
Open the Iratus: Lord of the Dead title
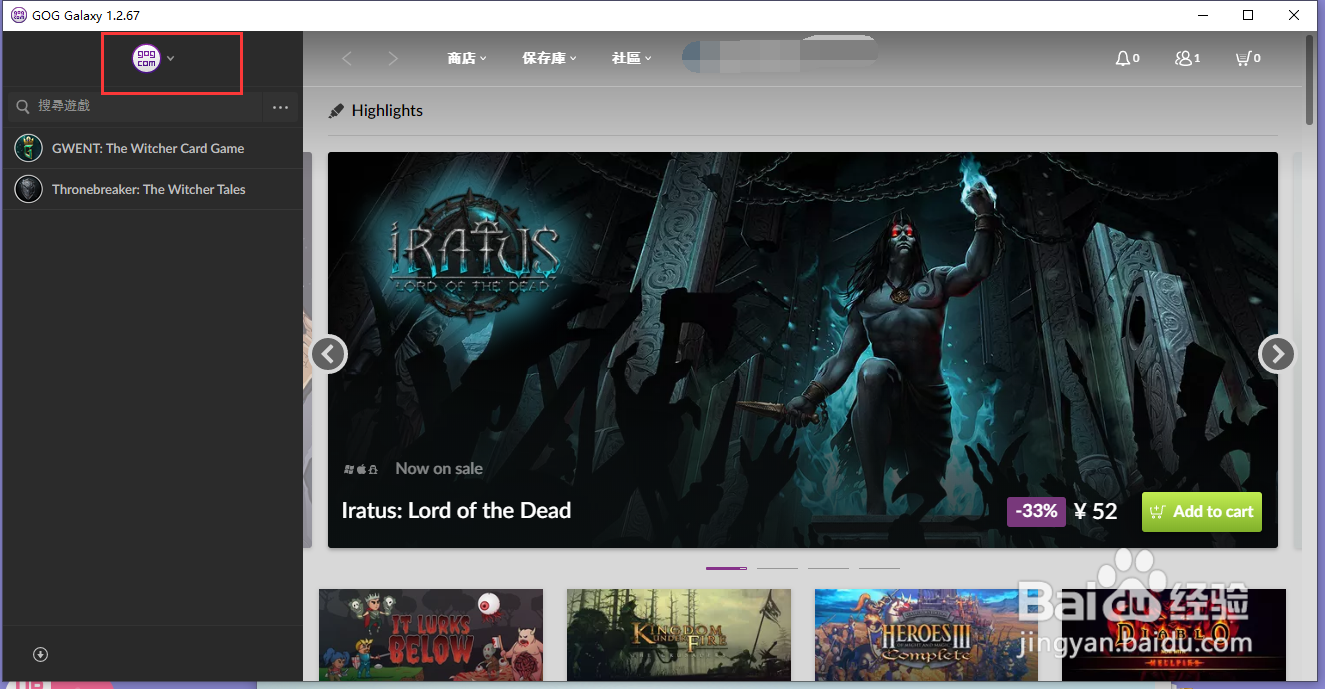pyautogui.click(x=456, y=510)
